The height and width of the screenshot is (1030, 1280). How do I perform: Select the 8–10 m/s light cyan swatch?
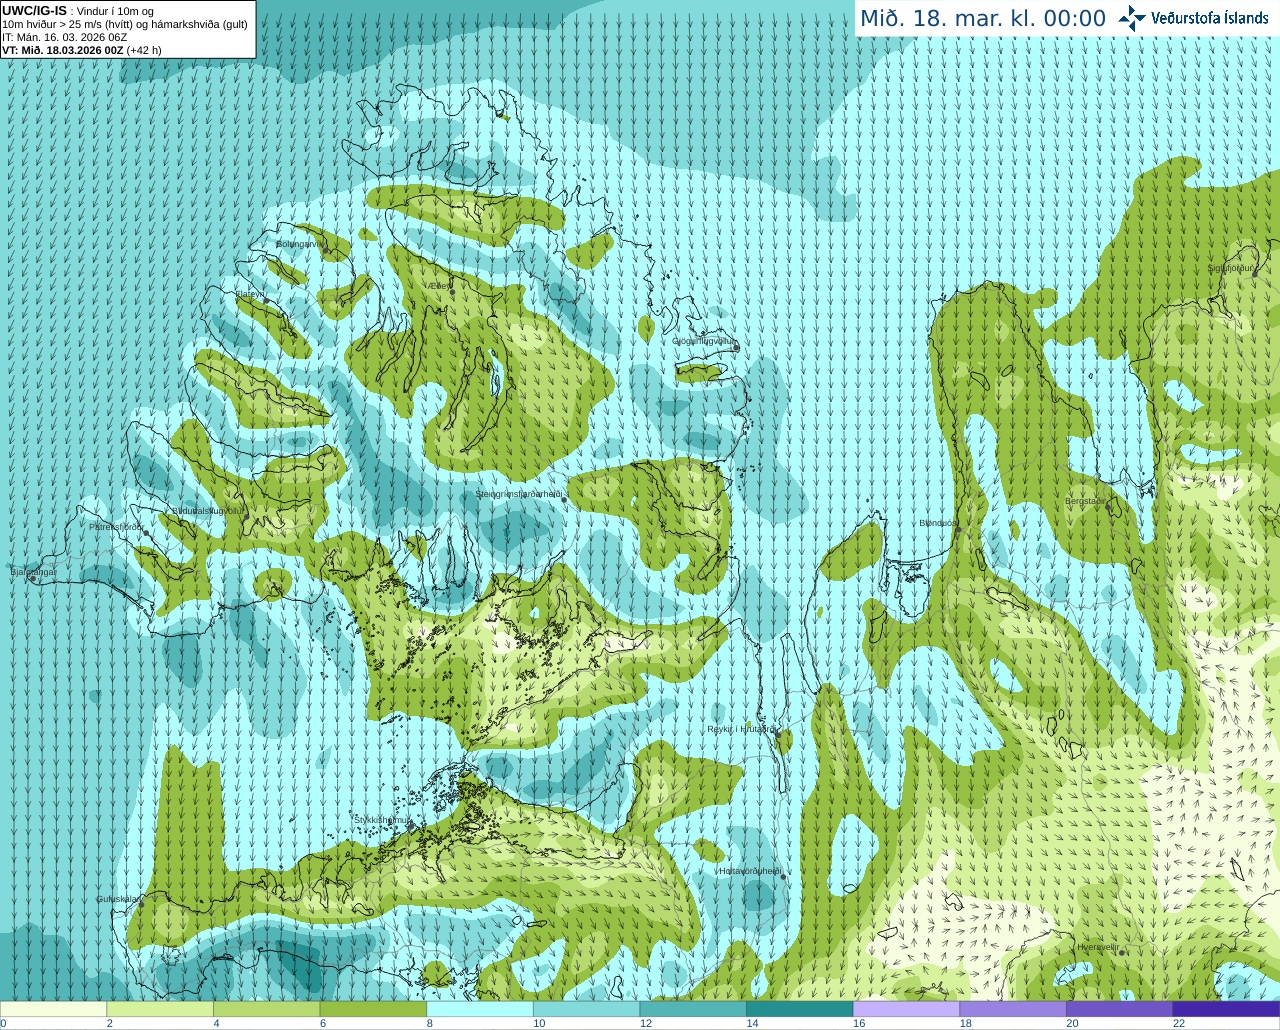pos(480,1008)
